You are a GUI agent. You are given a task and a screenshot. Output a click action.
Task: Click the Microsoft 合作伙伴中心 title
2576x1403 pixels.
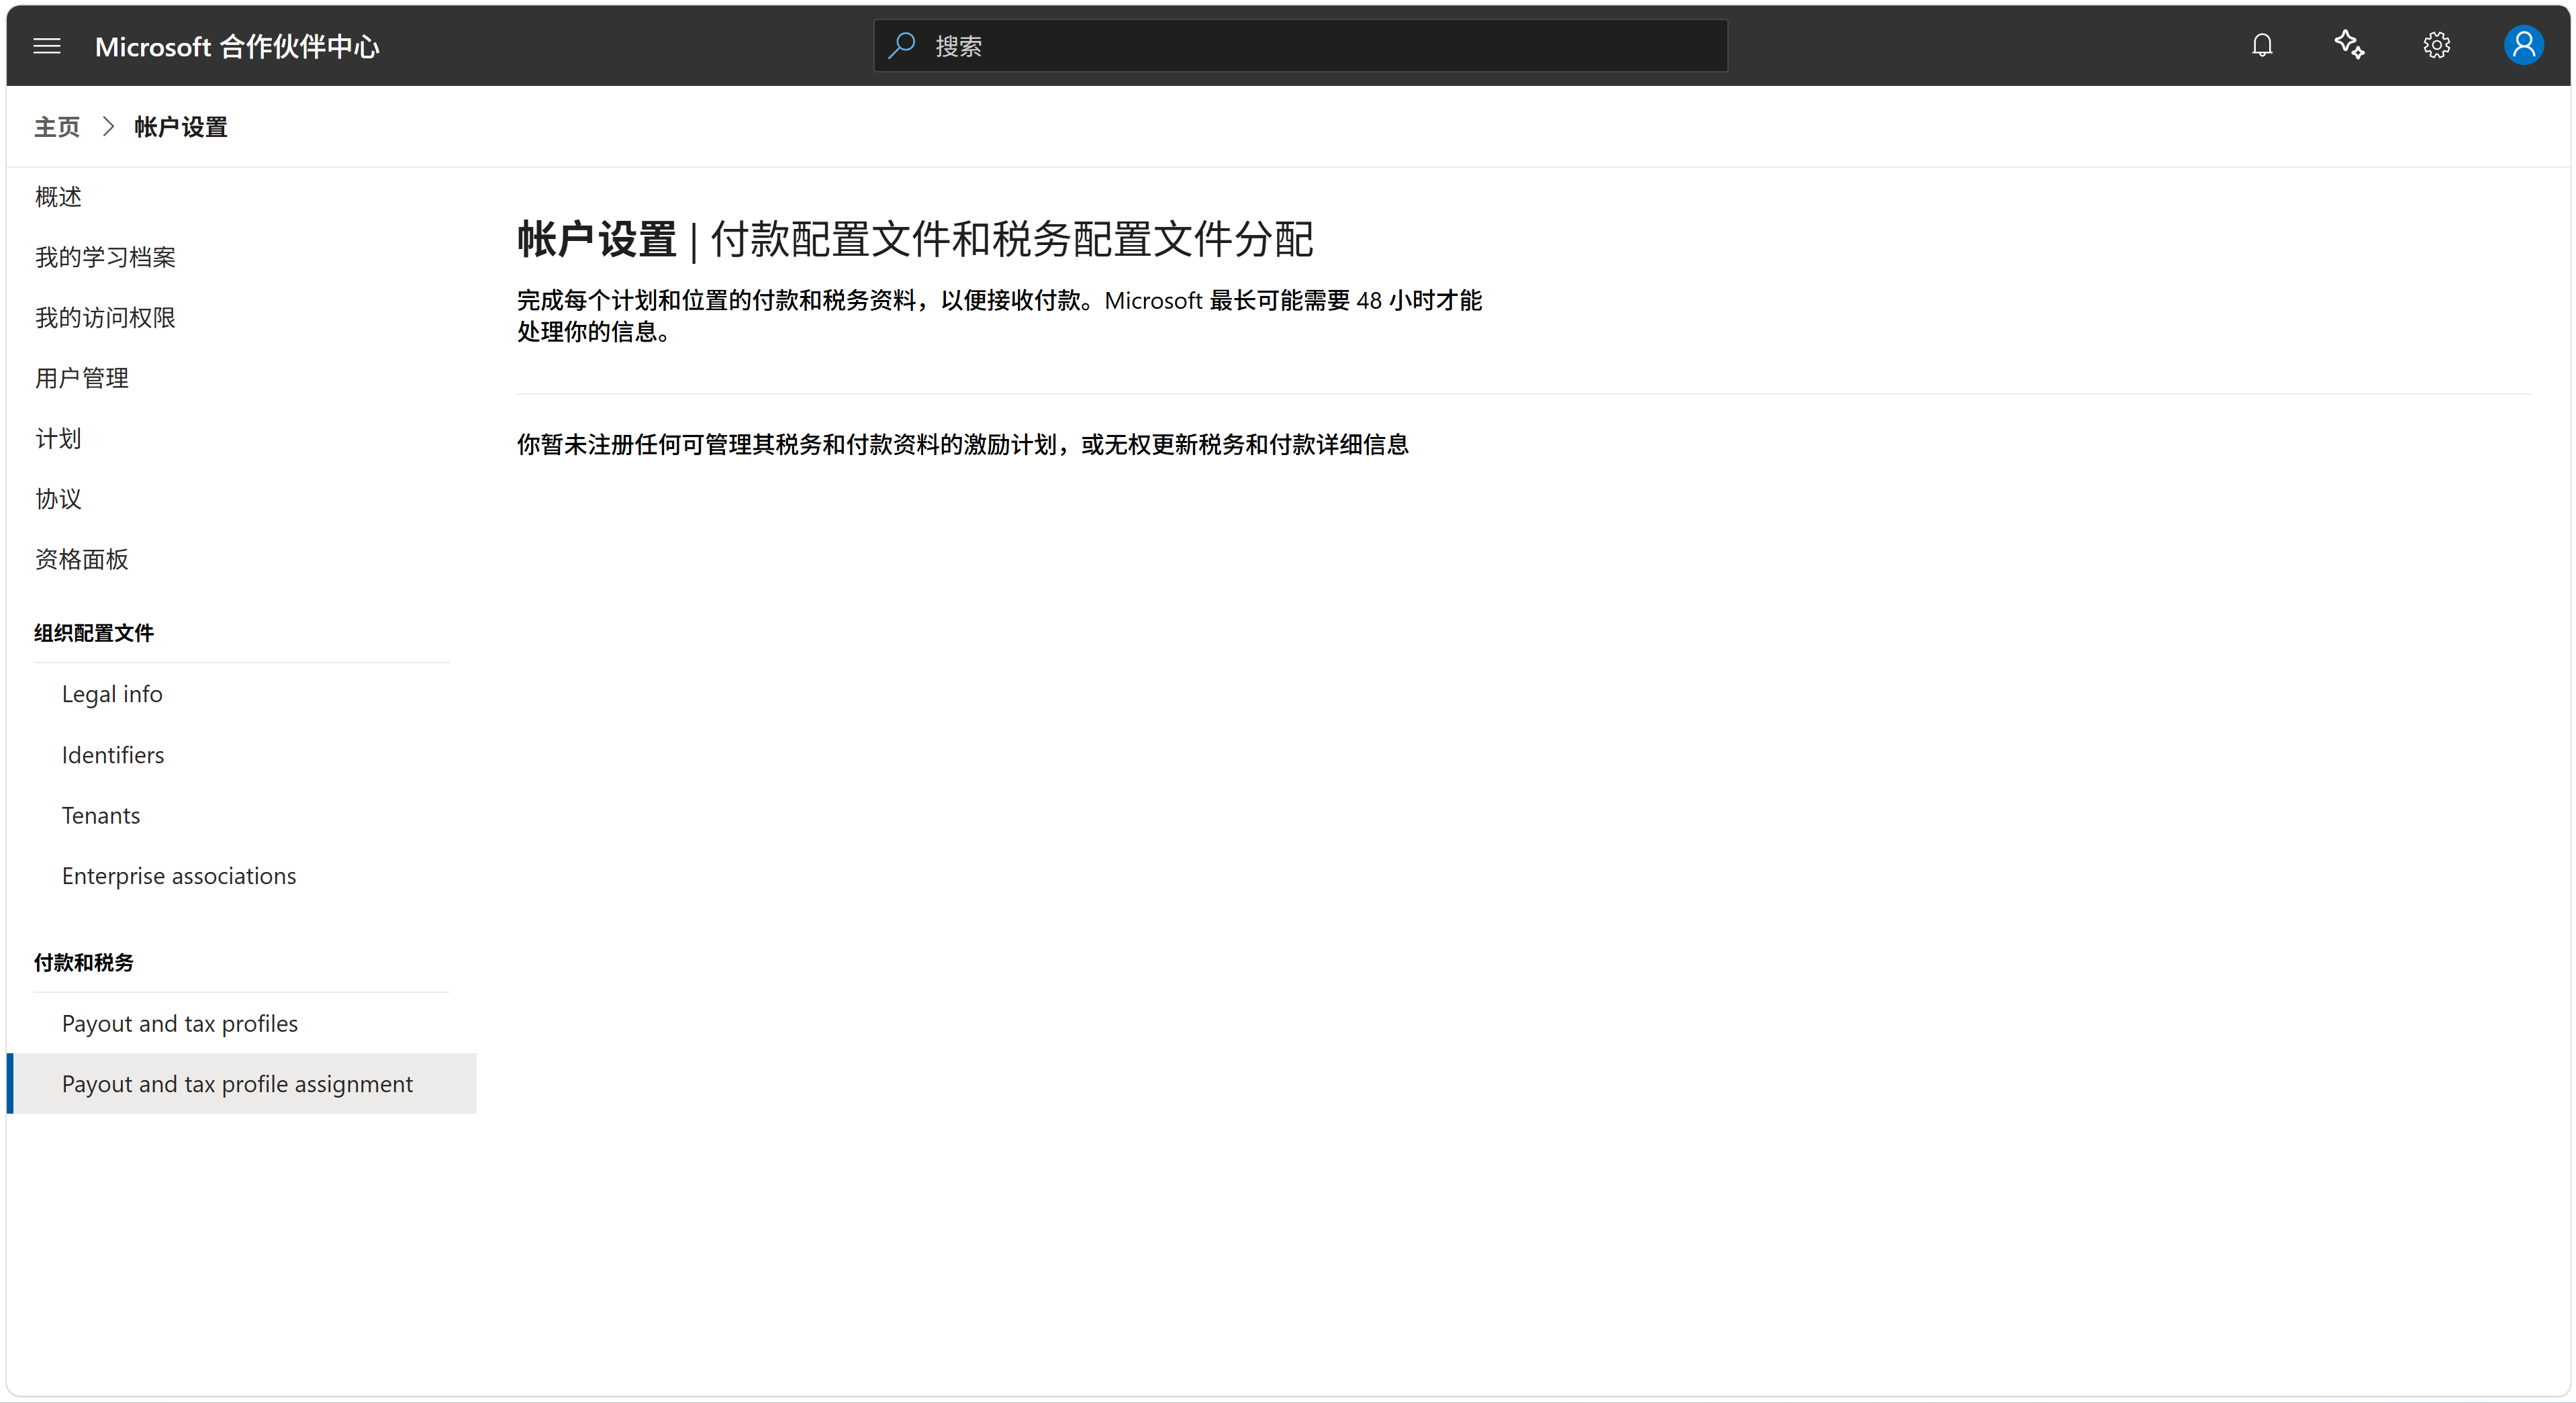(x=237, y=47)
